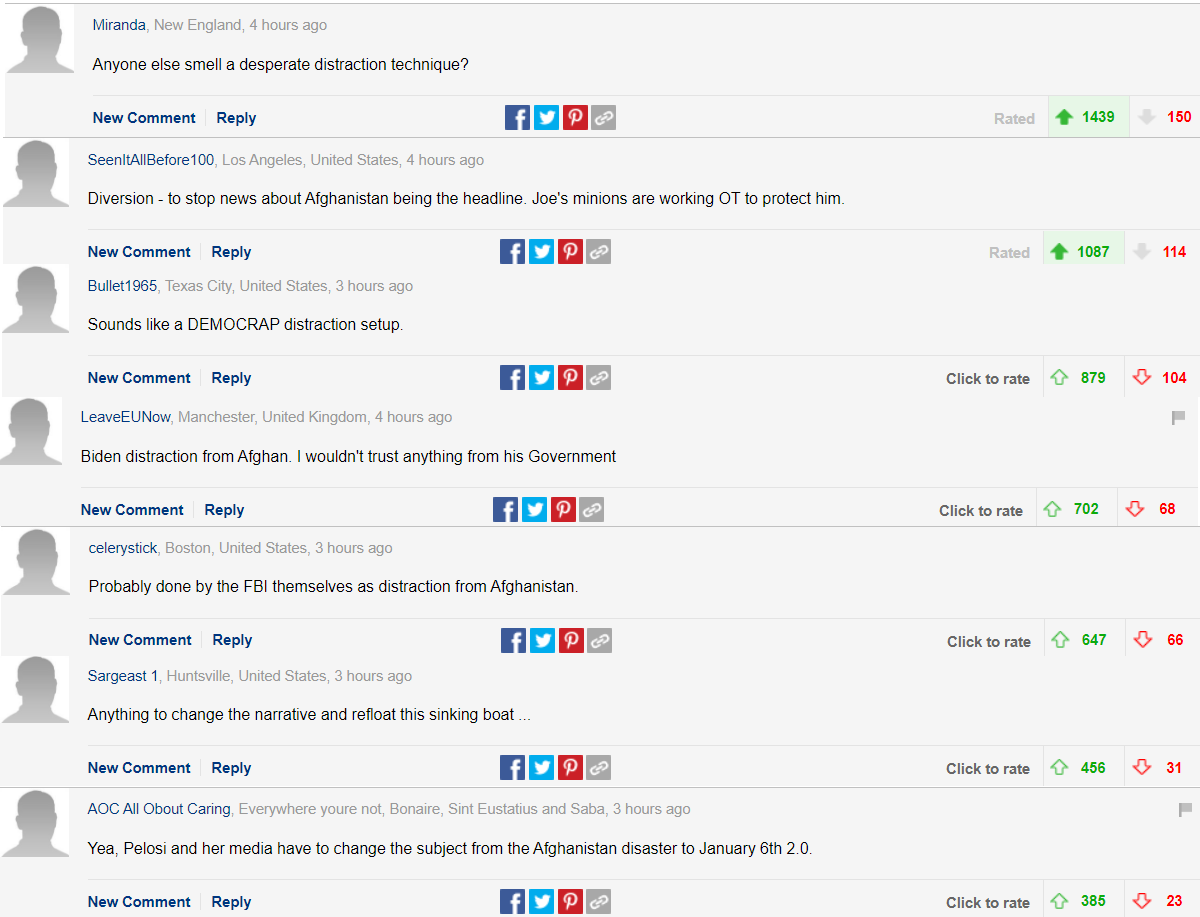Report the AOC All Obout Caring comment flag
This screenshot has width=1200, height=917.
coord(1186,809)
